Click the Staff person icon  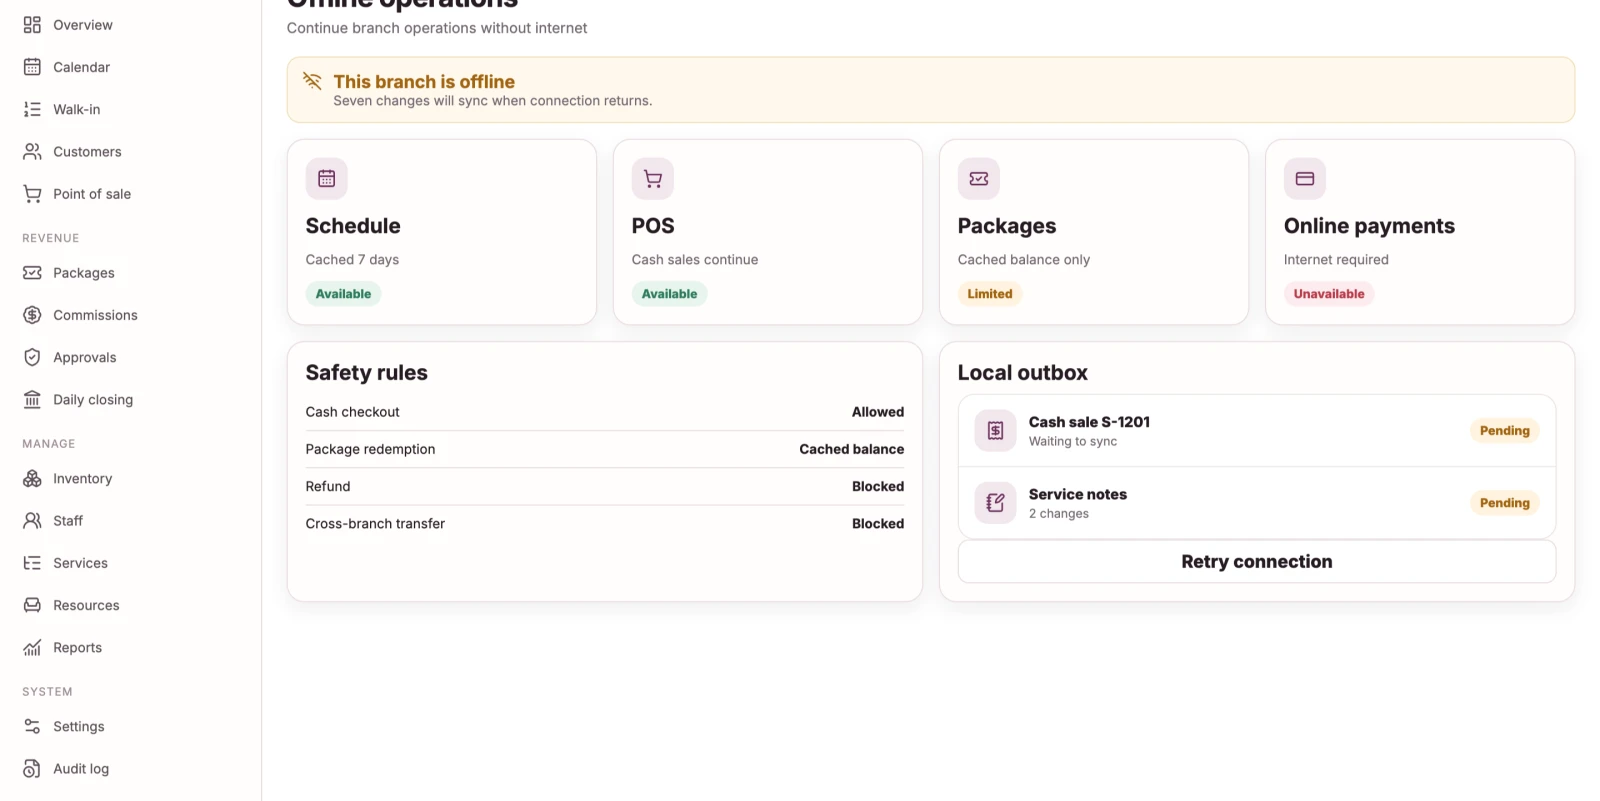pyautogui.click(x=32, y=521)
